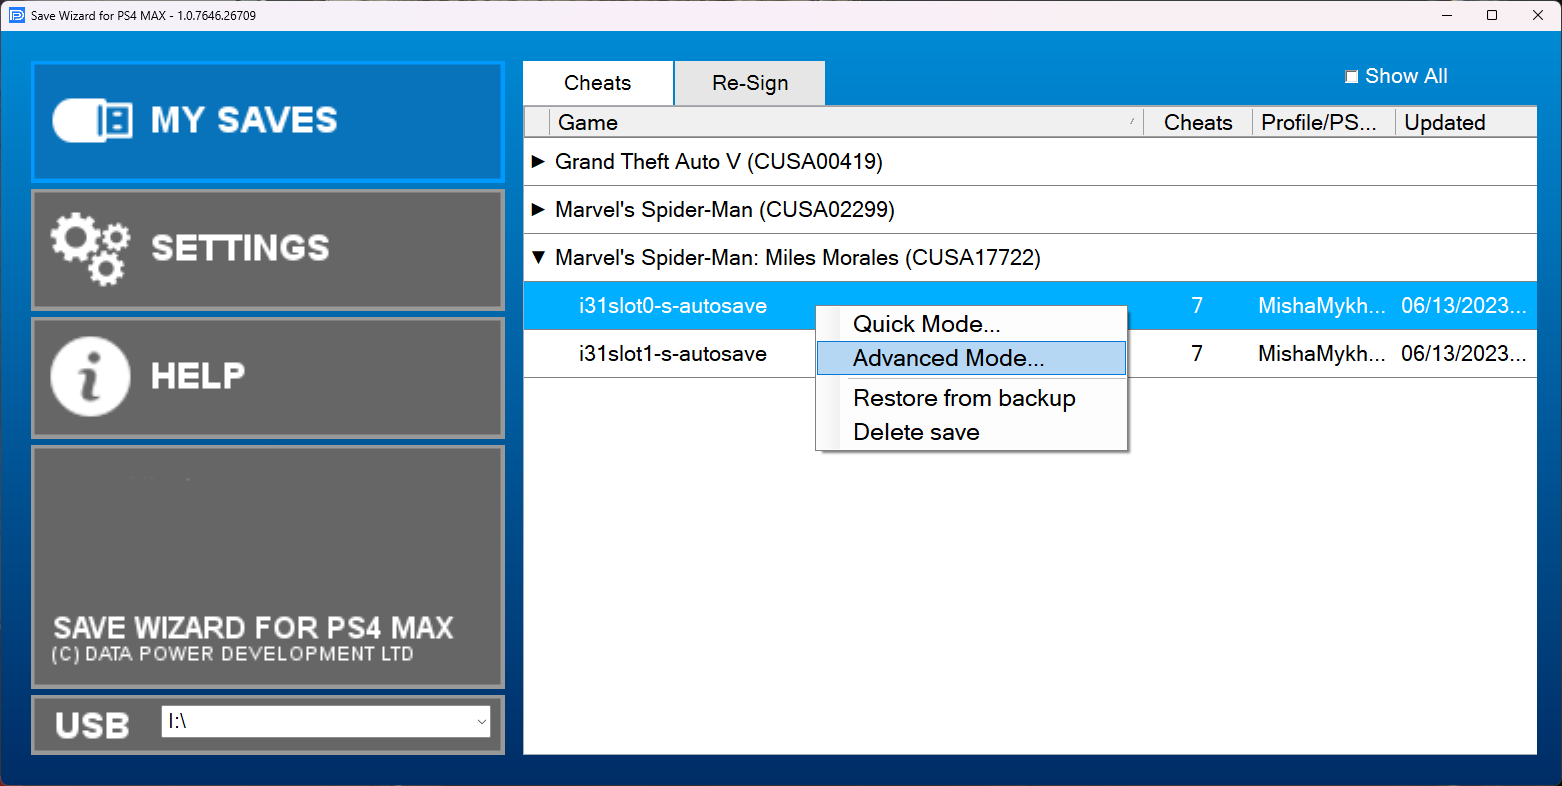Open the HELP panel
Image resolution: width=1562 pixels, height=786 pixels.
pos(268,378)
